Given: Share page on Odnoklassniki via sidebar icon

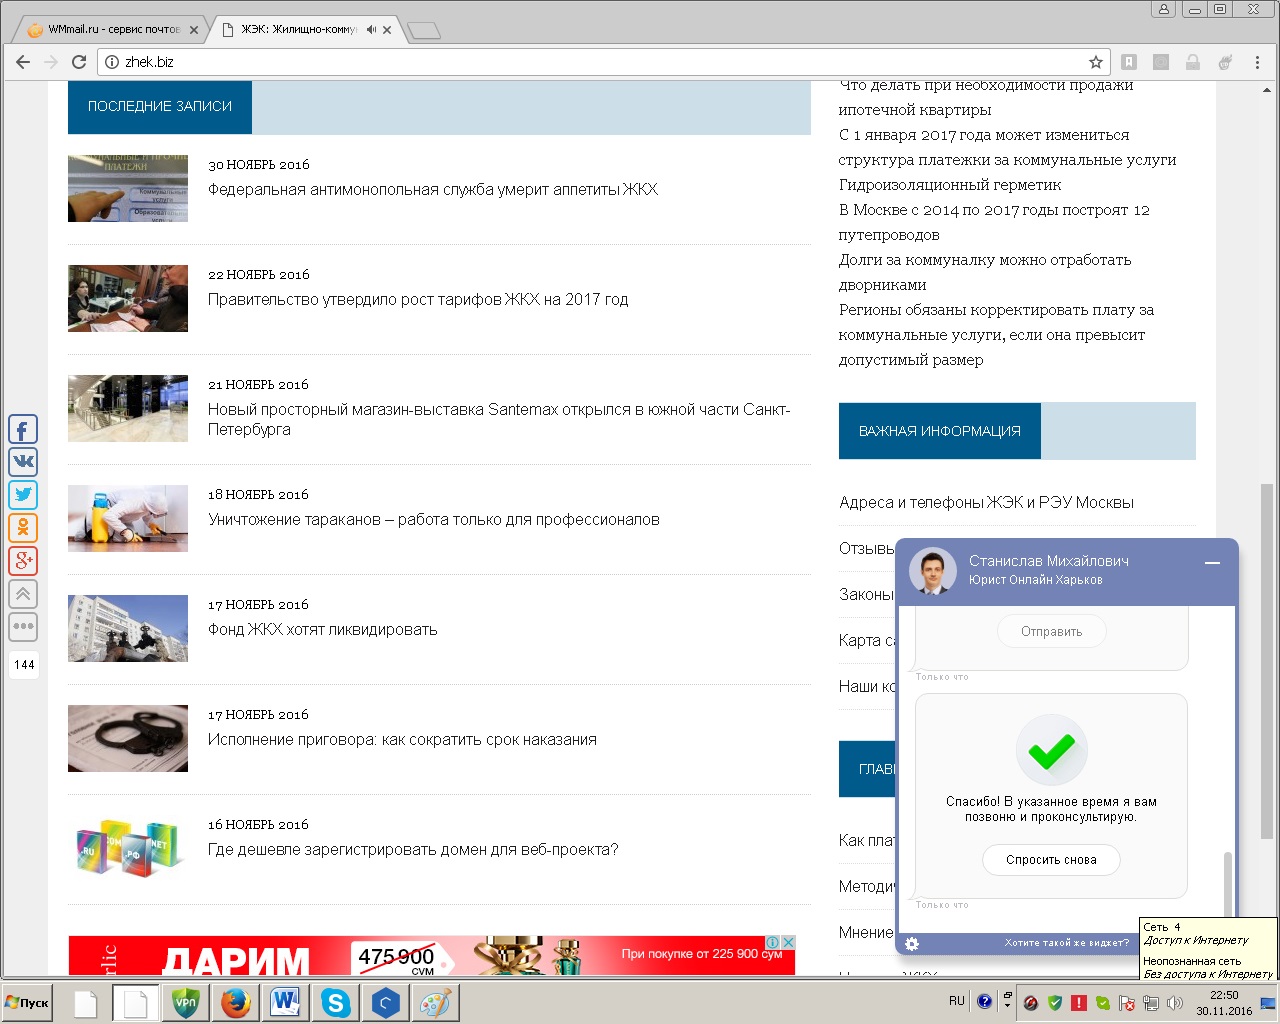Looking at the screenshot, I should click(x=23, y=528).
